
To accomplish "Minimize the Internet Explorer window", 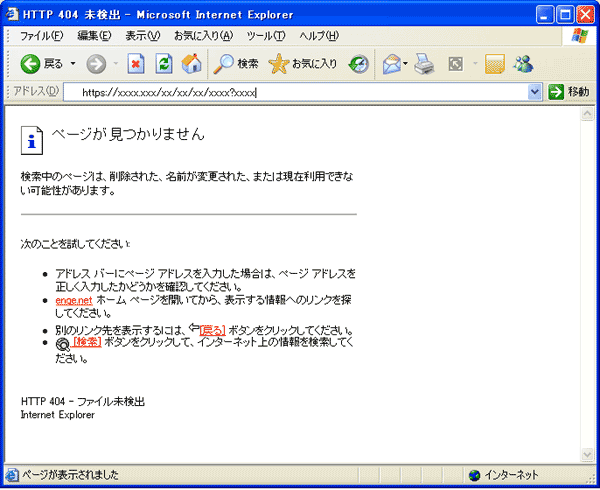I will [x=544, y=15].
